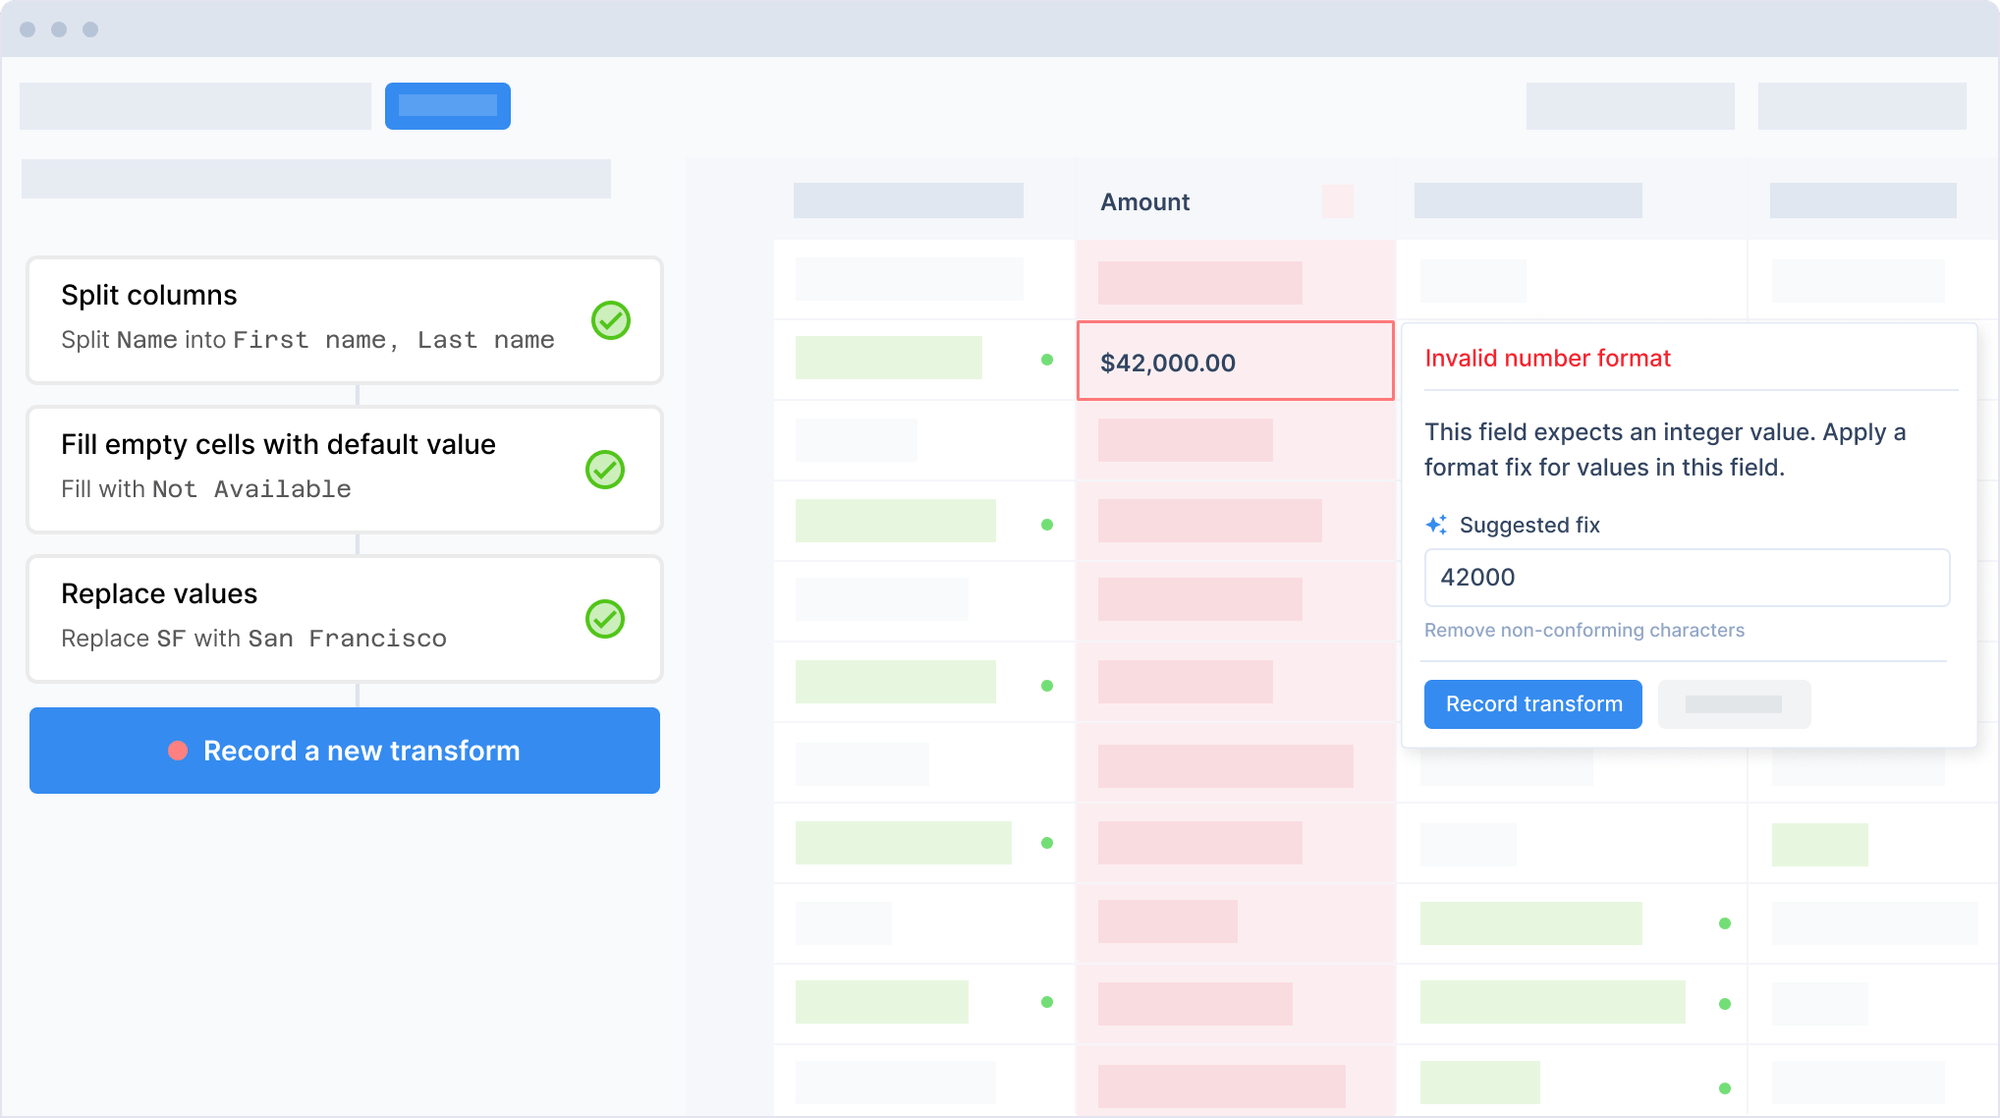Click the checkmark on Replace values step
Viewport: 2000px width, 1118px height.
point(605,619)
